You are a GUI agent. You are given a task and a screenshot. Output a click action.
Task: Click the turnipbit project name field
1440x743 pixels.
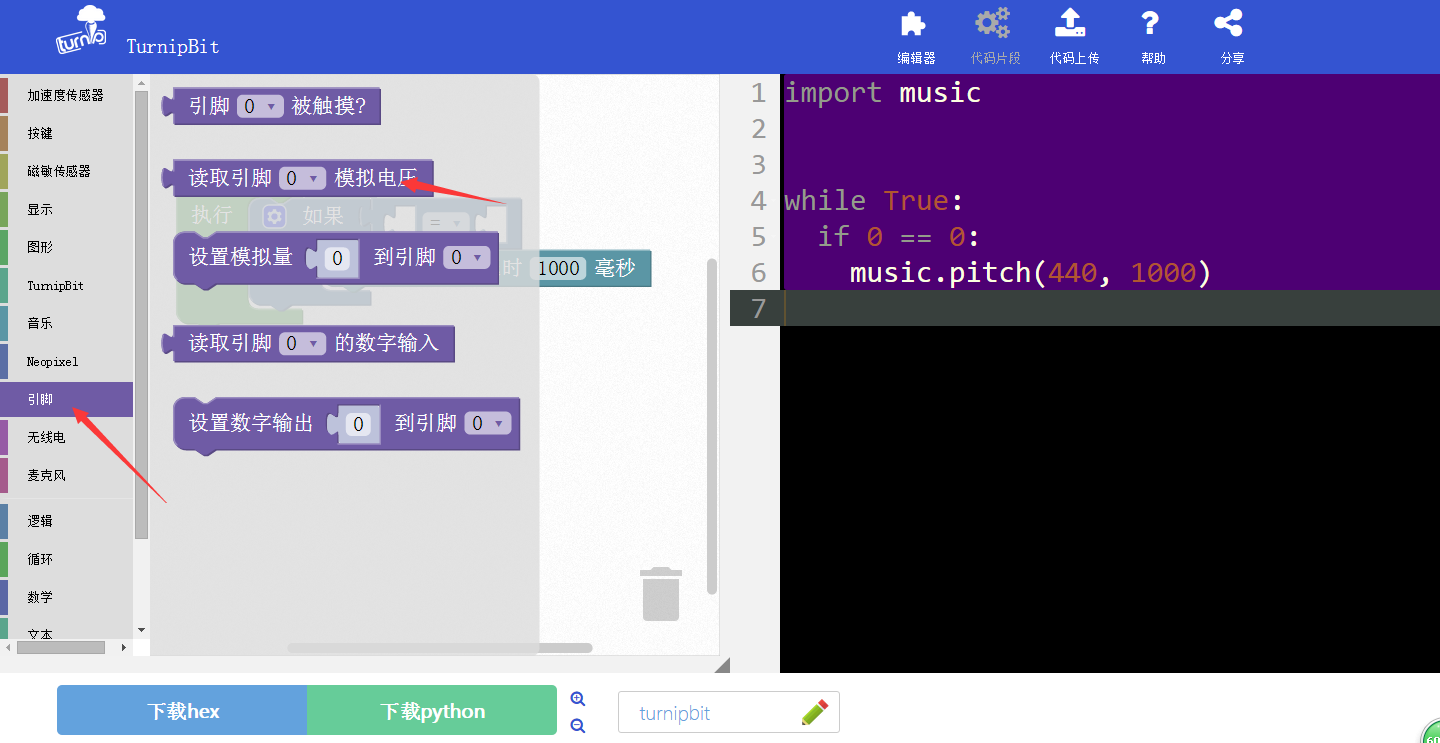click(729, 713)
